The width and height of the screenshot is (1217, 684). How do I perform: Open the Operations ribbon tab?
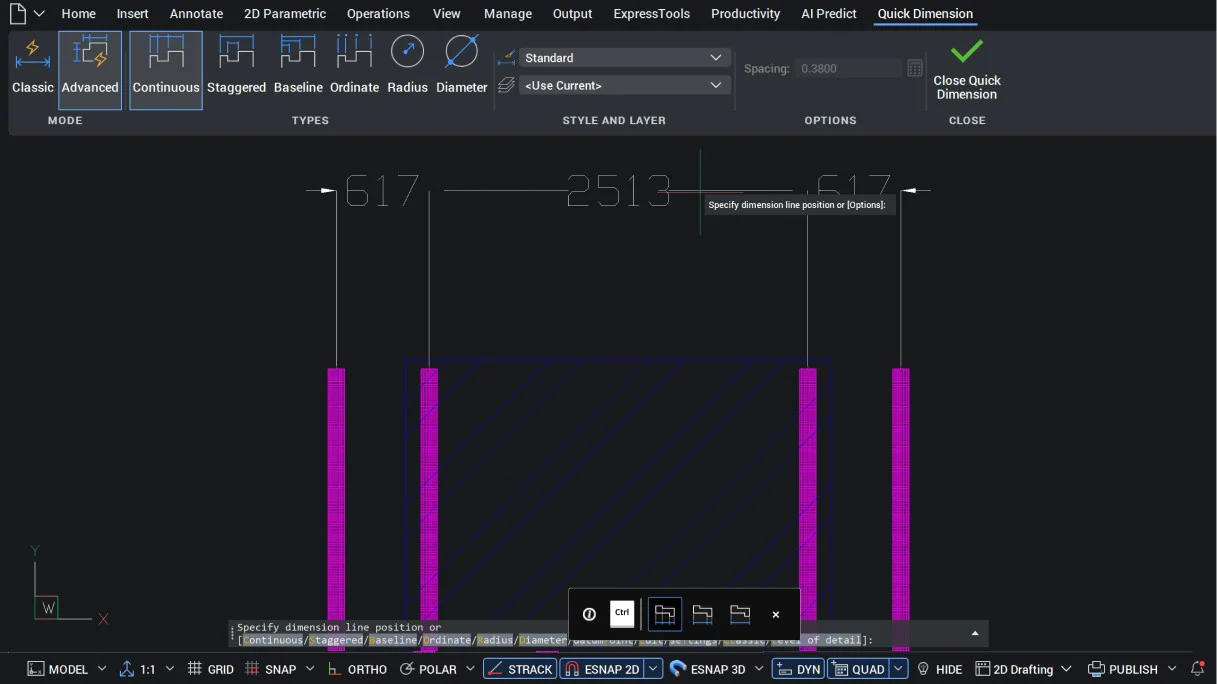click(x=378, y=14)
